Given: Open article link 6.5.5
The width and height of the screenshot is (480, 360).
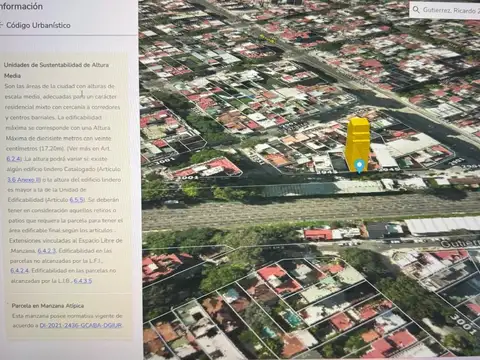Looking at the screenshot, I should tap(77, 200).
